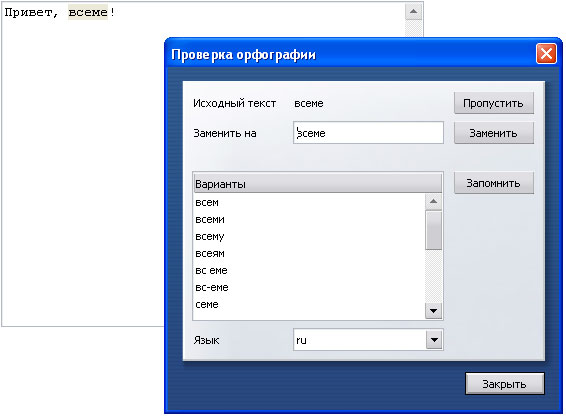Open the Язык language dropdown

pos(434,340)
